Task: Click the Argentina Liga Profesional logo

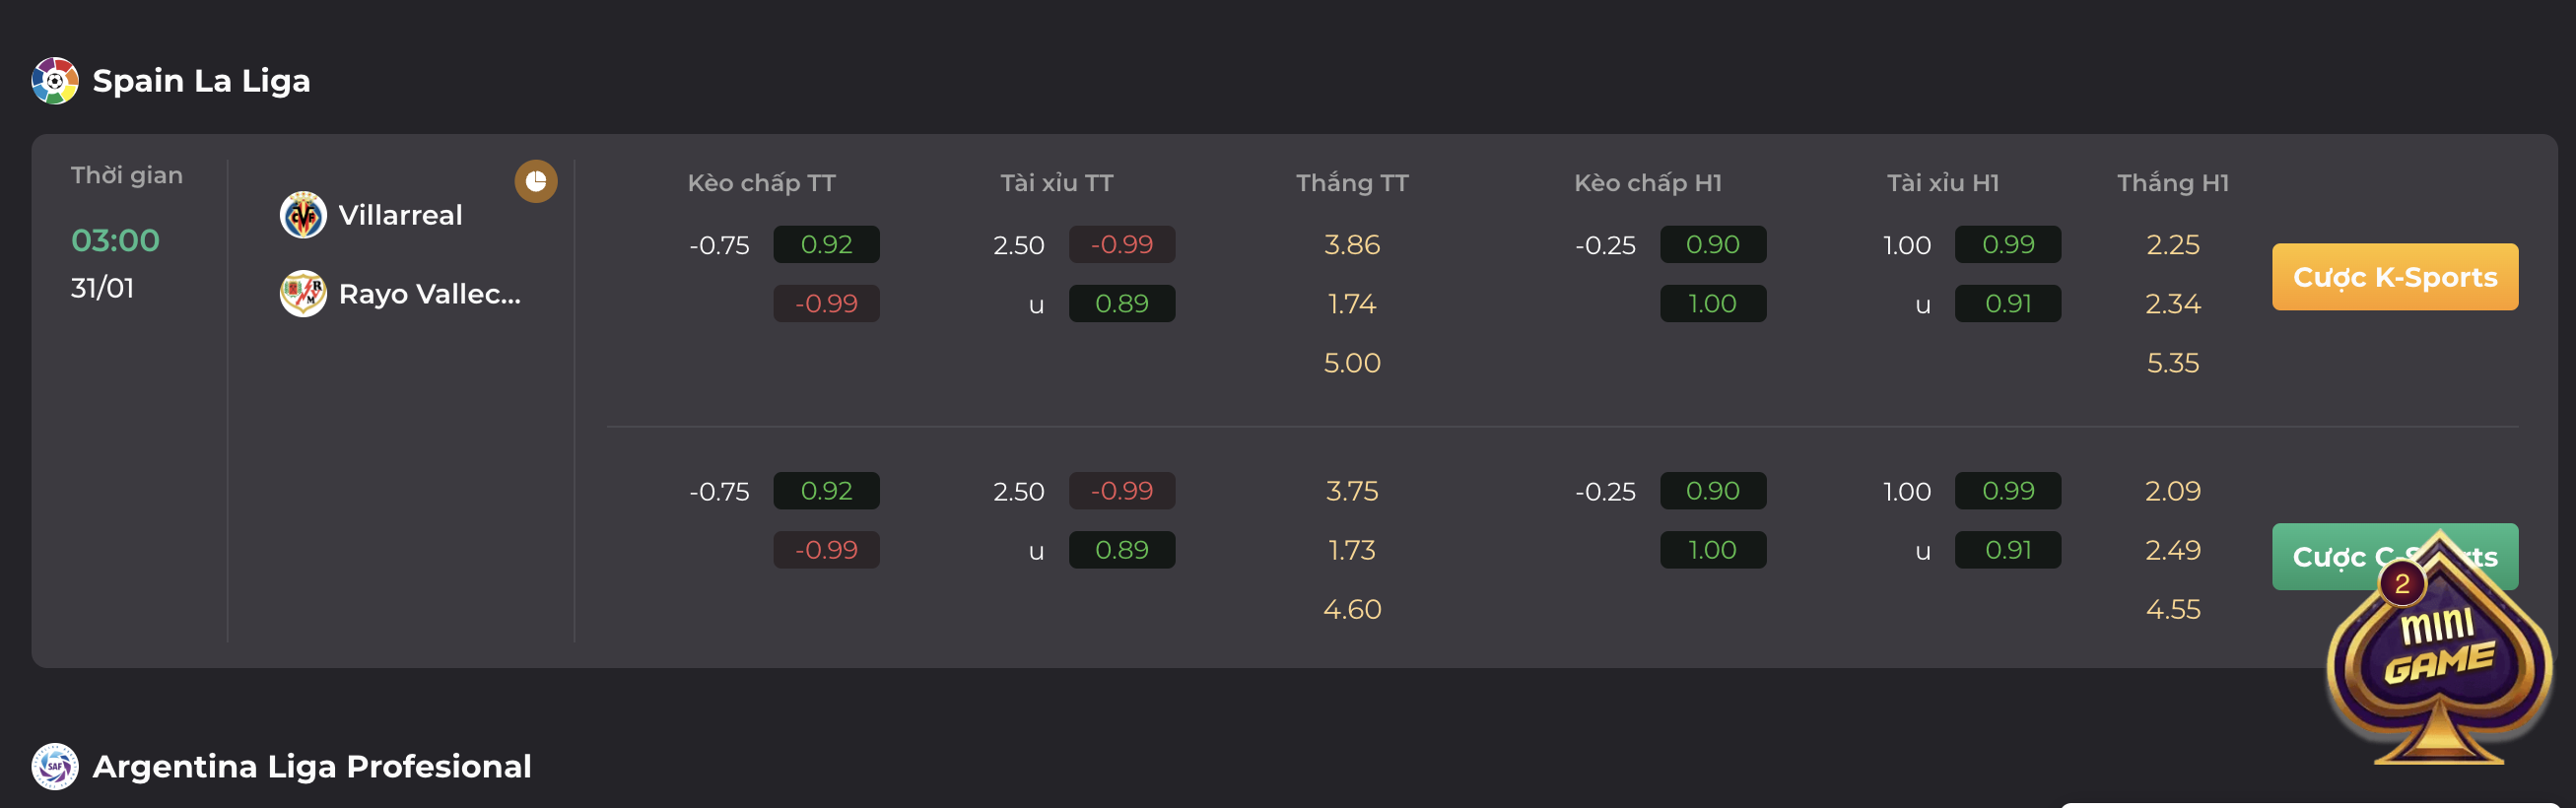Action: [x=55, y=767]
